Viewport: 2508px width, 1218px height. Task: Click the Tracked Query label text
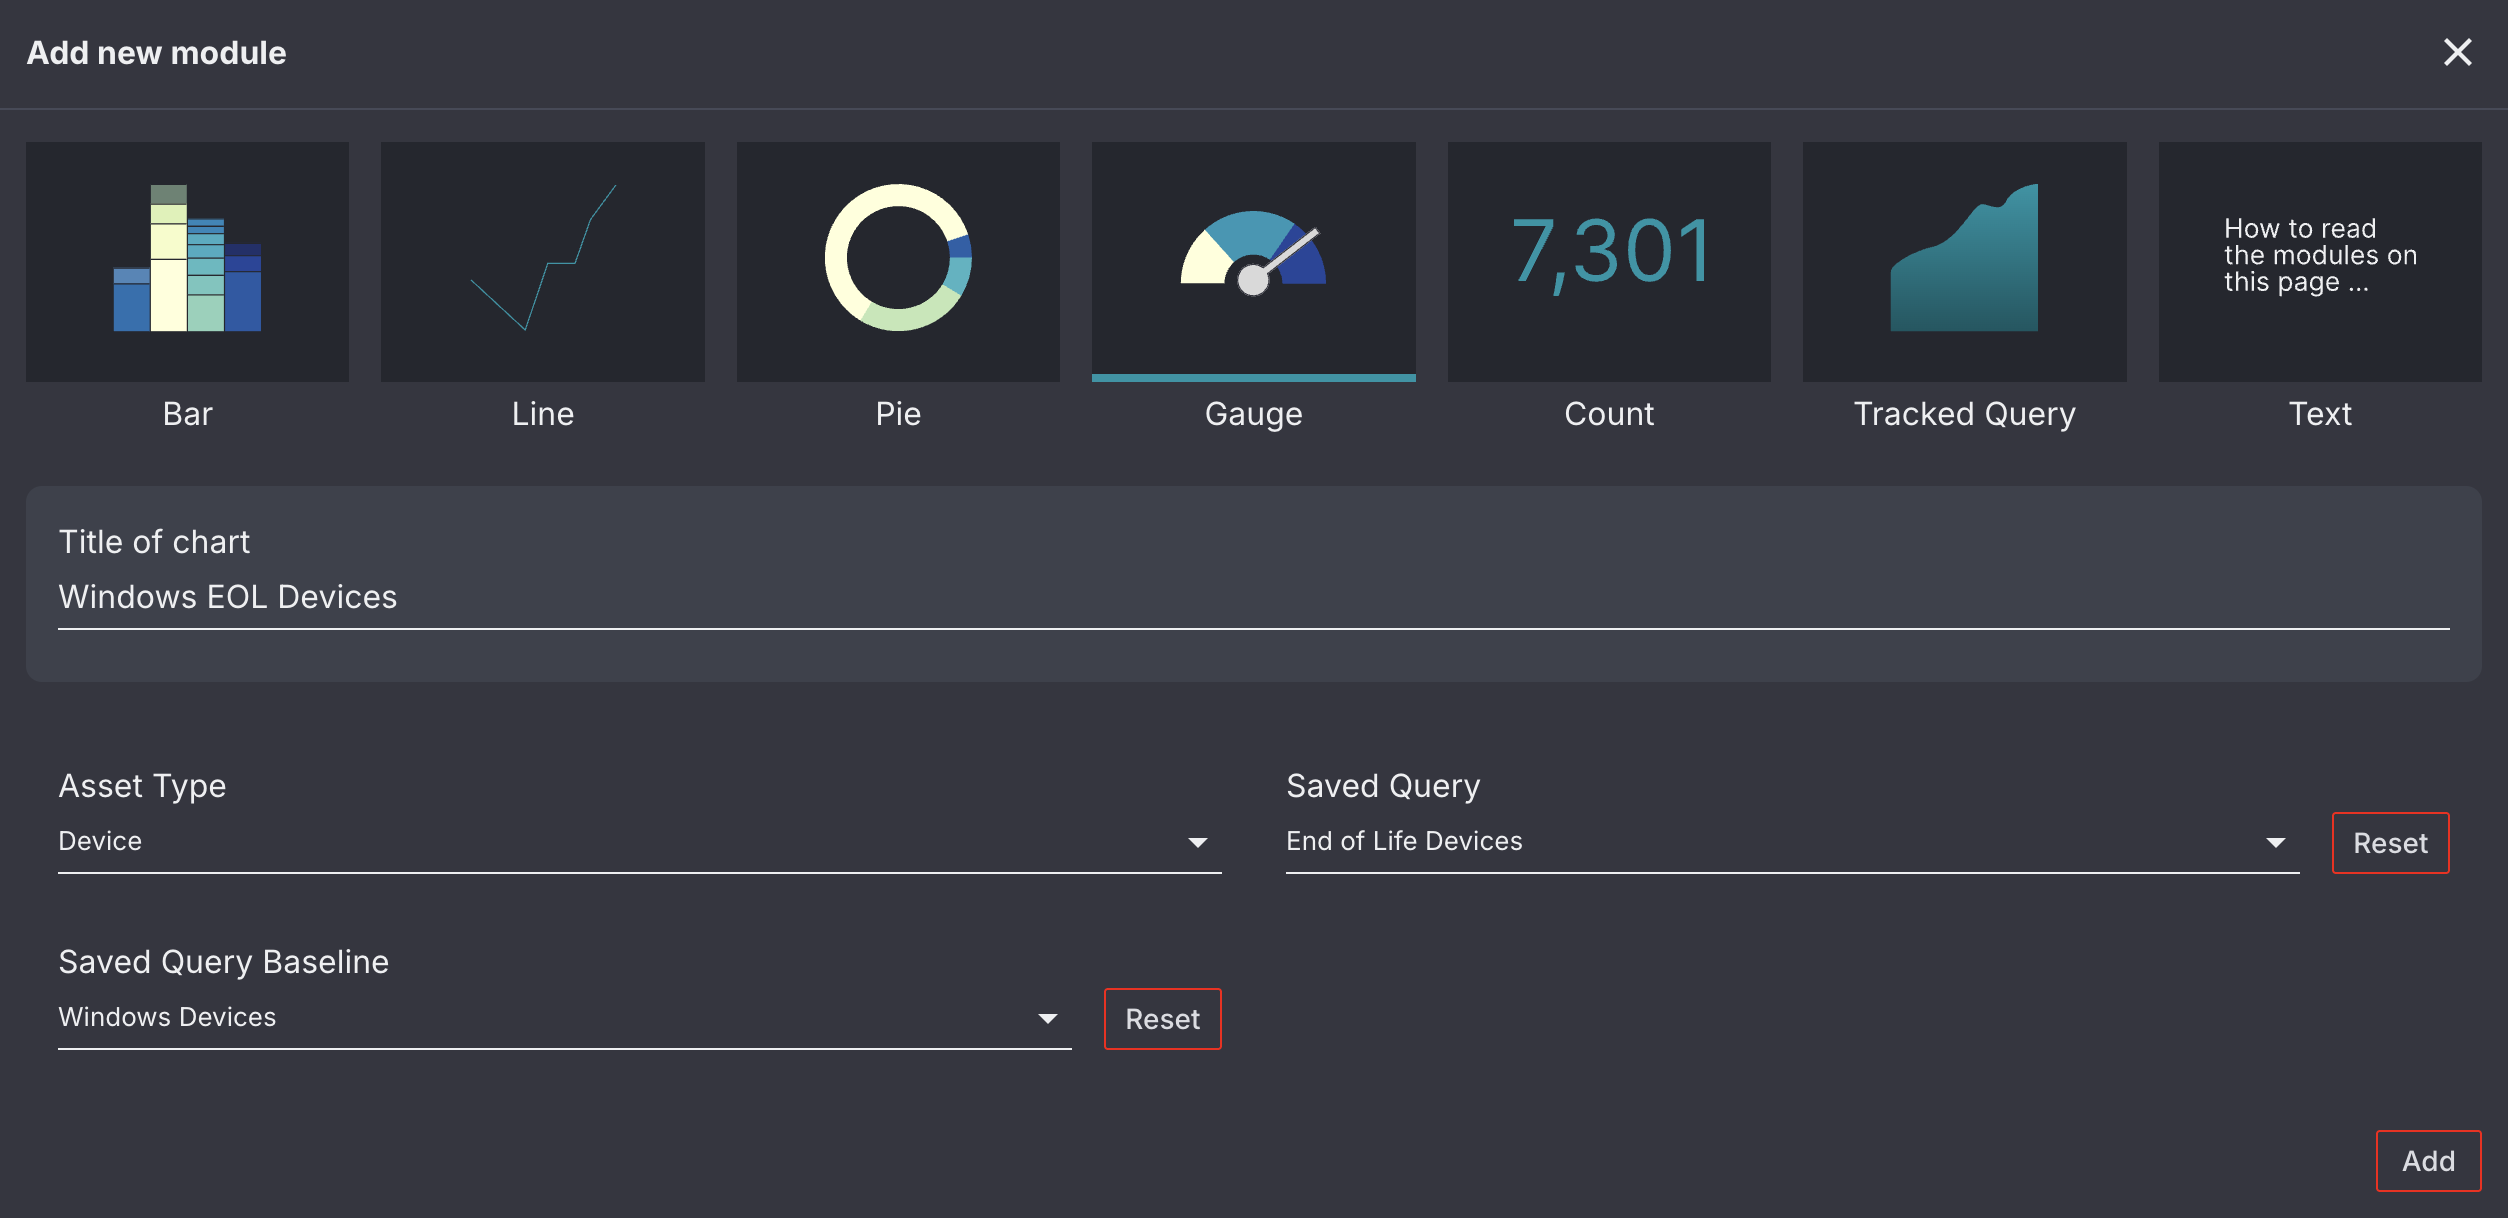coord(1964,414)
